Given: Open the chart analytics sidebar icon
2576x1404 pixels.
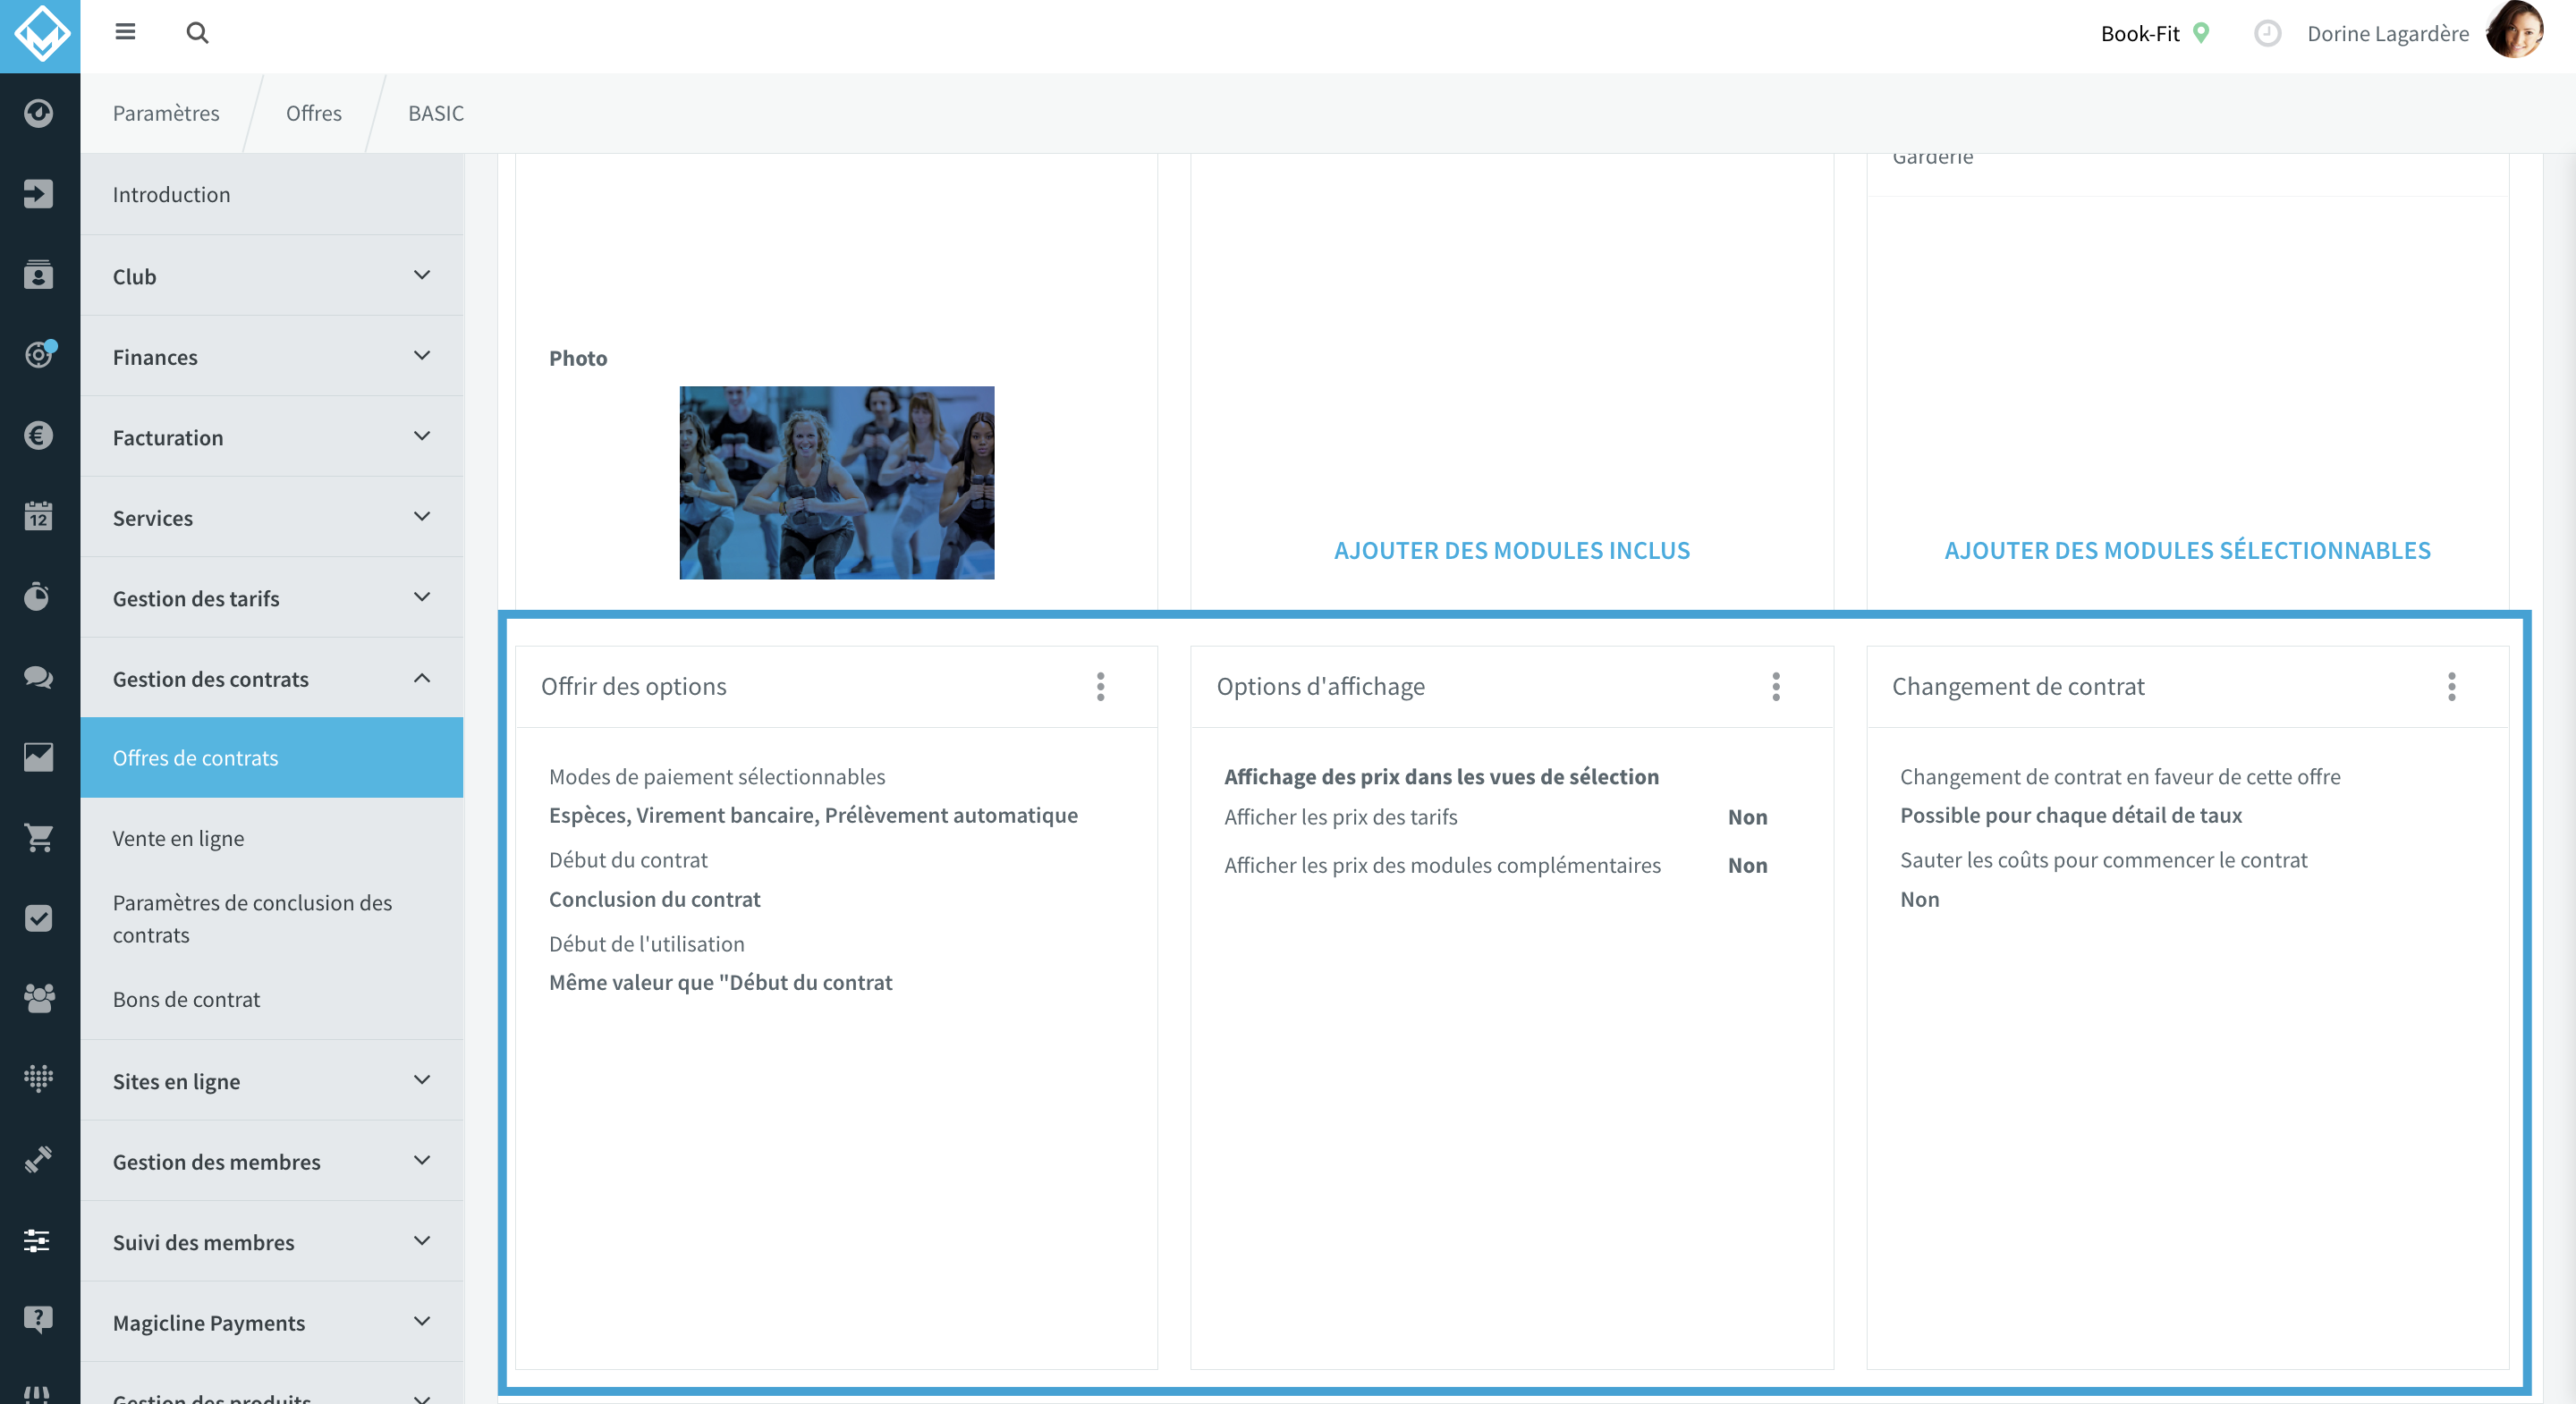Looking at the screenshot, I should (39, 757).
